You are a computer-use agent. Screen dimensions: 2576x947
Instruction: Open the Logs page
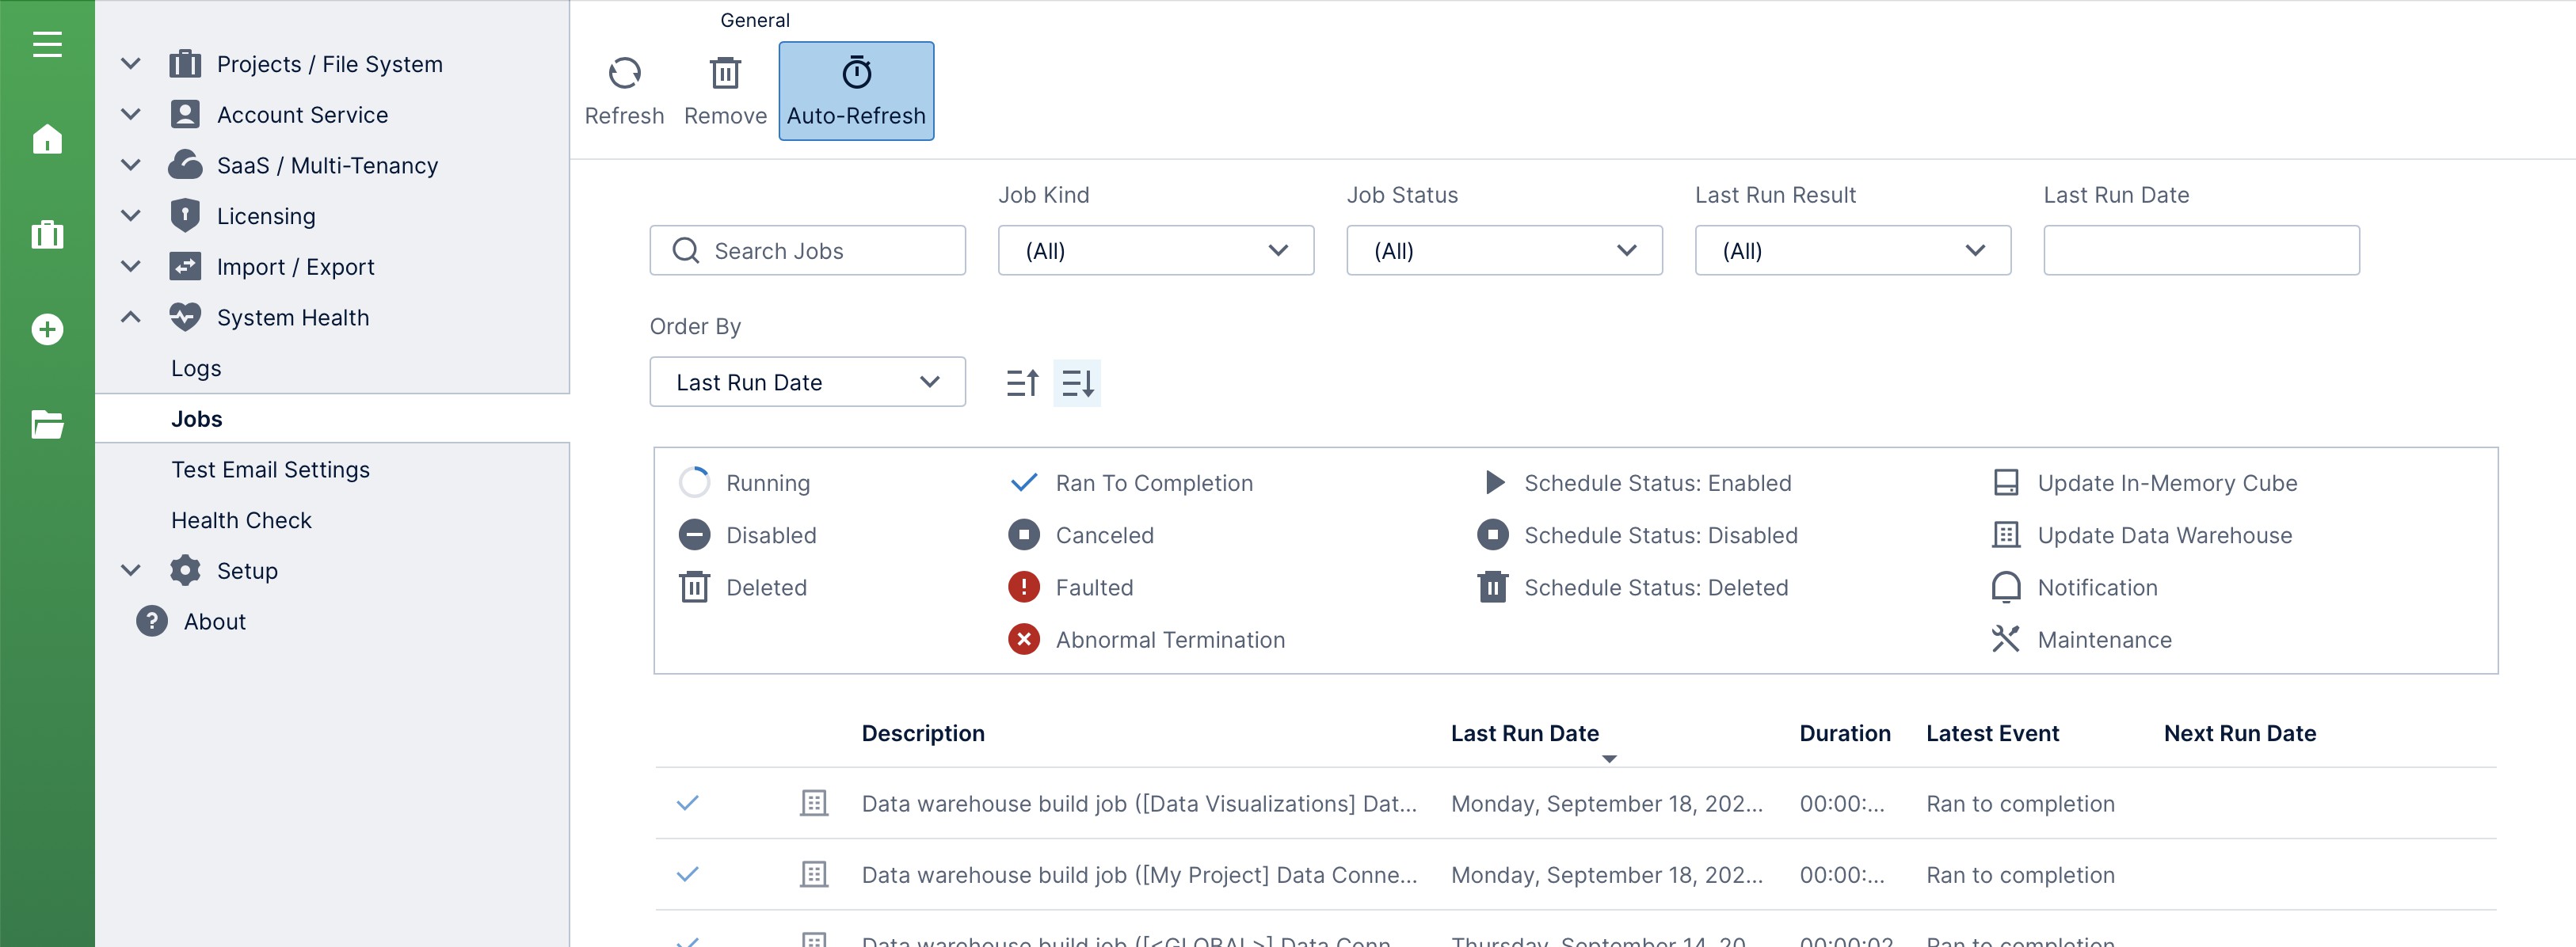196,367
